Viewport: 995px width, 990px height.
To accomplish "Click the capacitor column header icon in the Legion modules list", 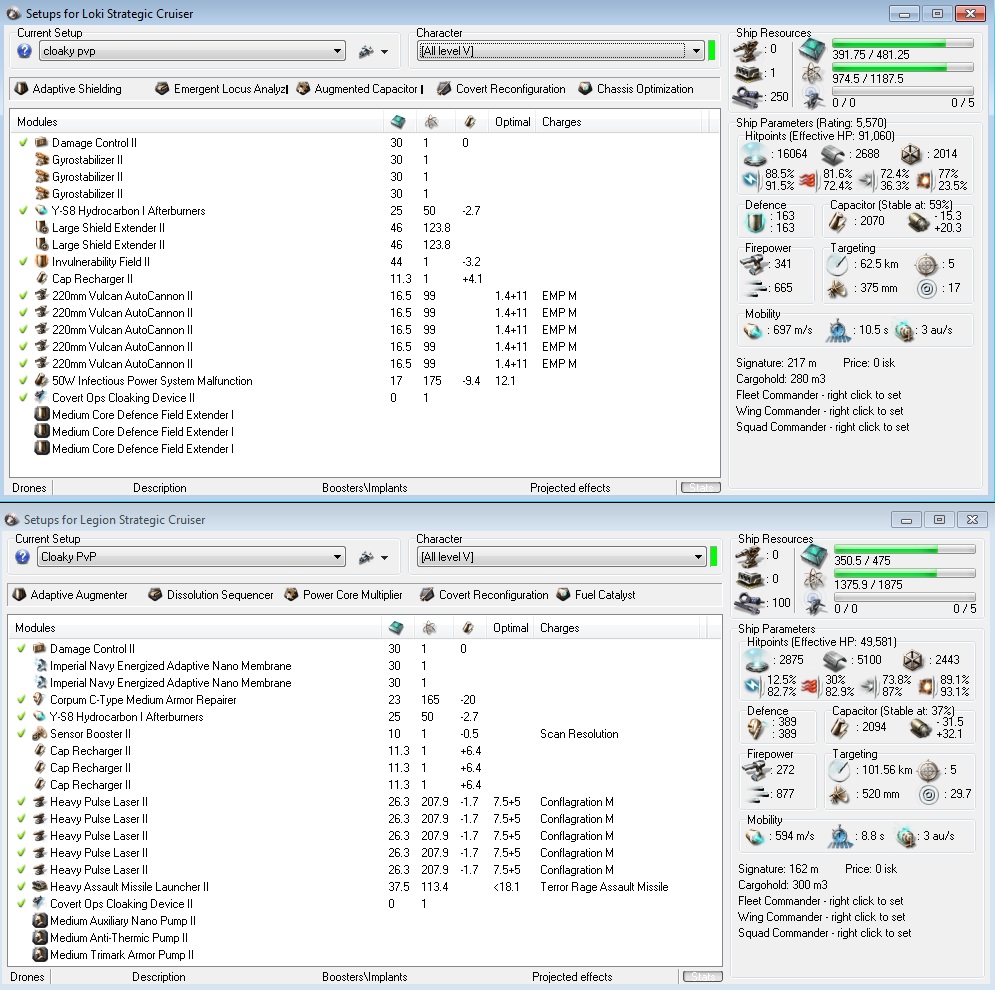I will click(x=468, y=627).
